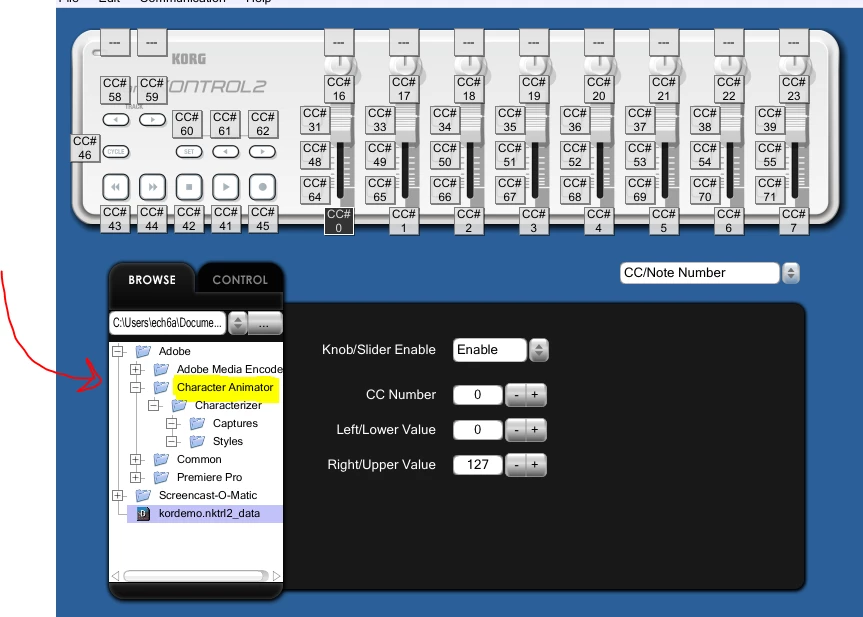
Task: Select the CC# 7 slider label
Action: [794, 221]
